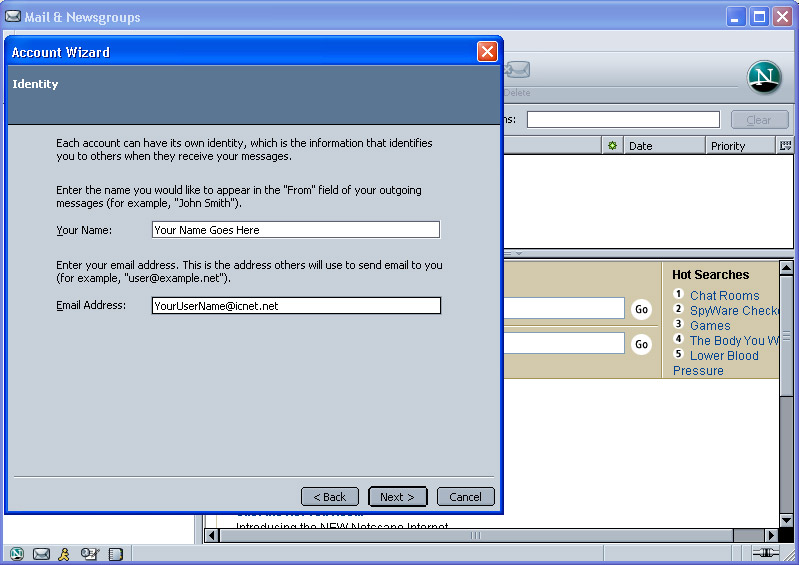
Task: Open the SpyWare Check hot search link
Action: pyautogui.click(x=734, y=310)
